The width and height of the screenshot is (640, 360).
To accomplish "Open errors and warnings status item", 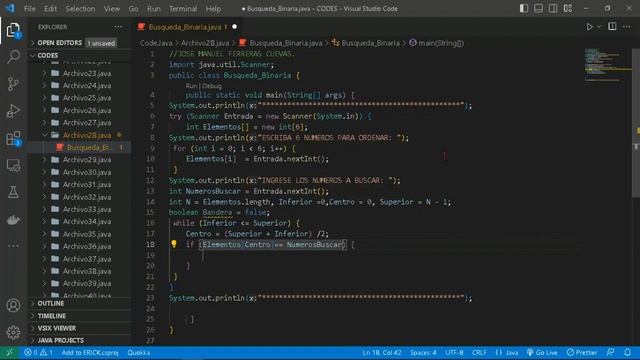I will pos(38,352).
